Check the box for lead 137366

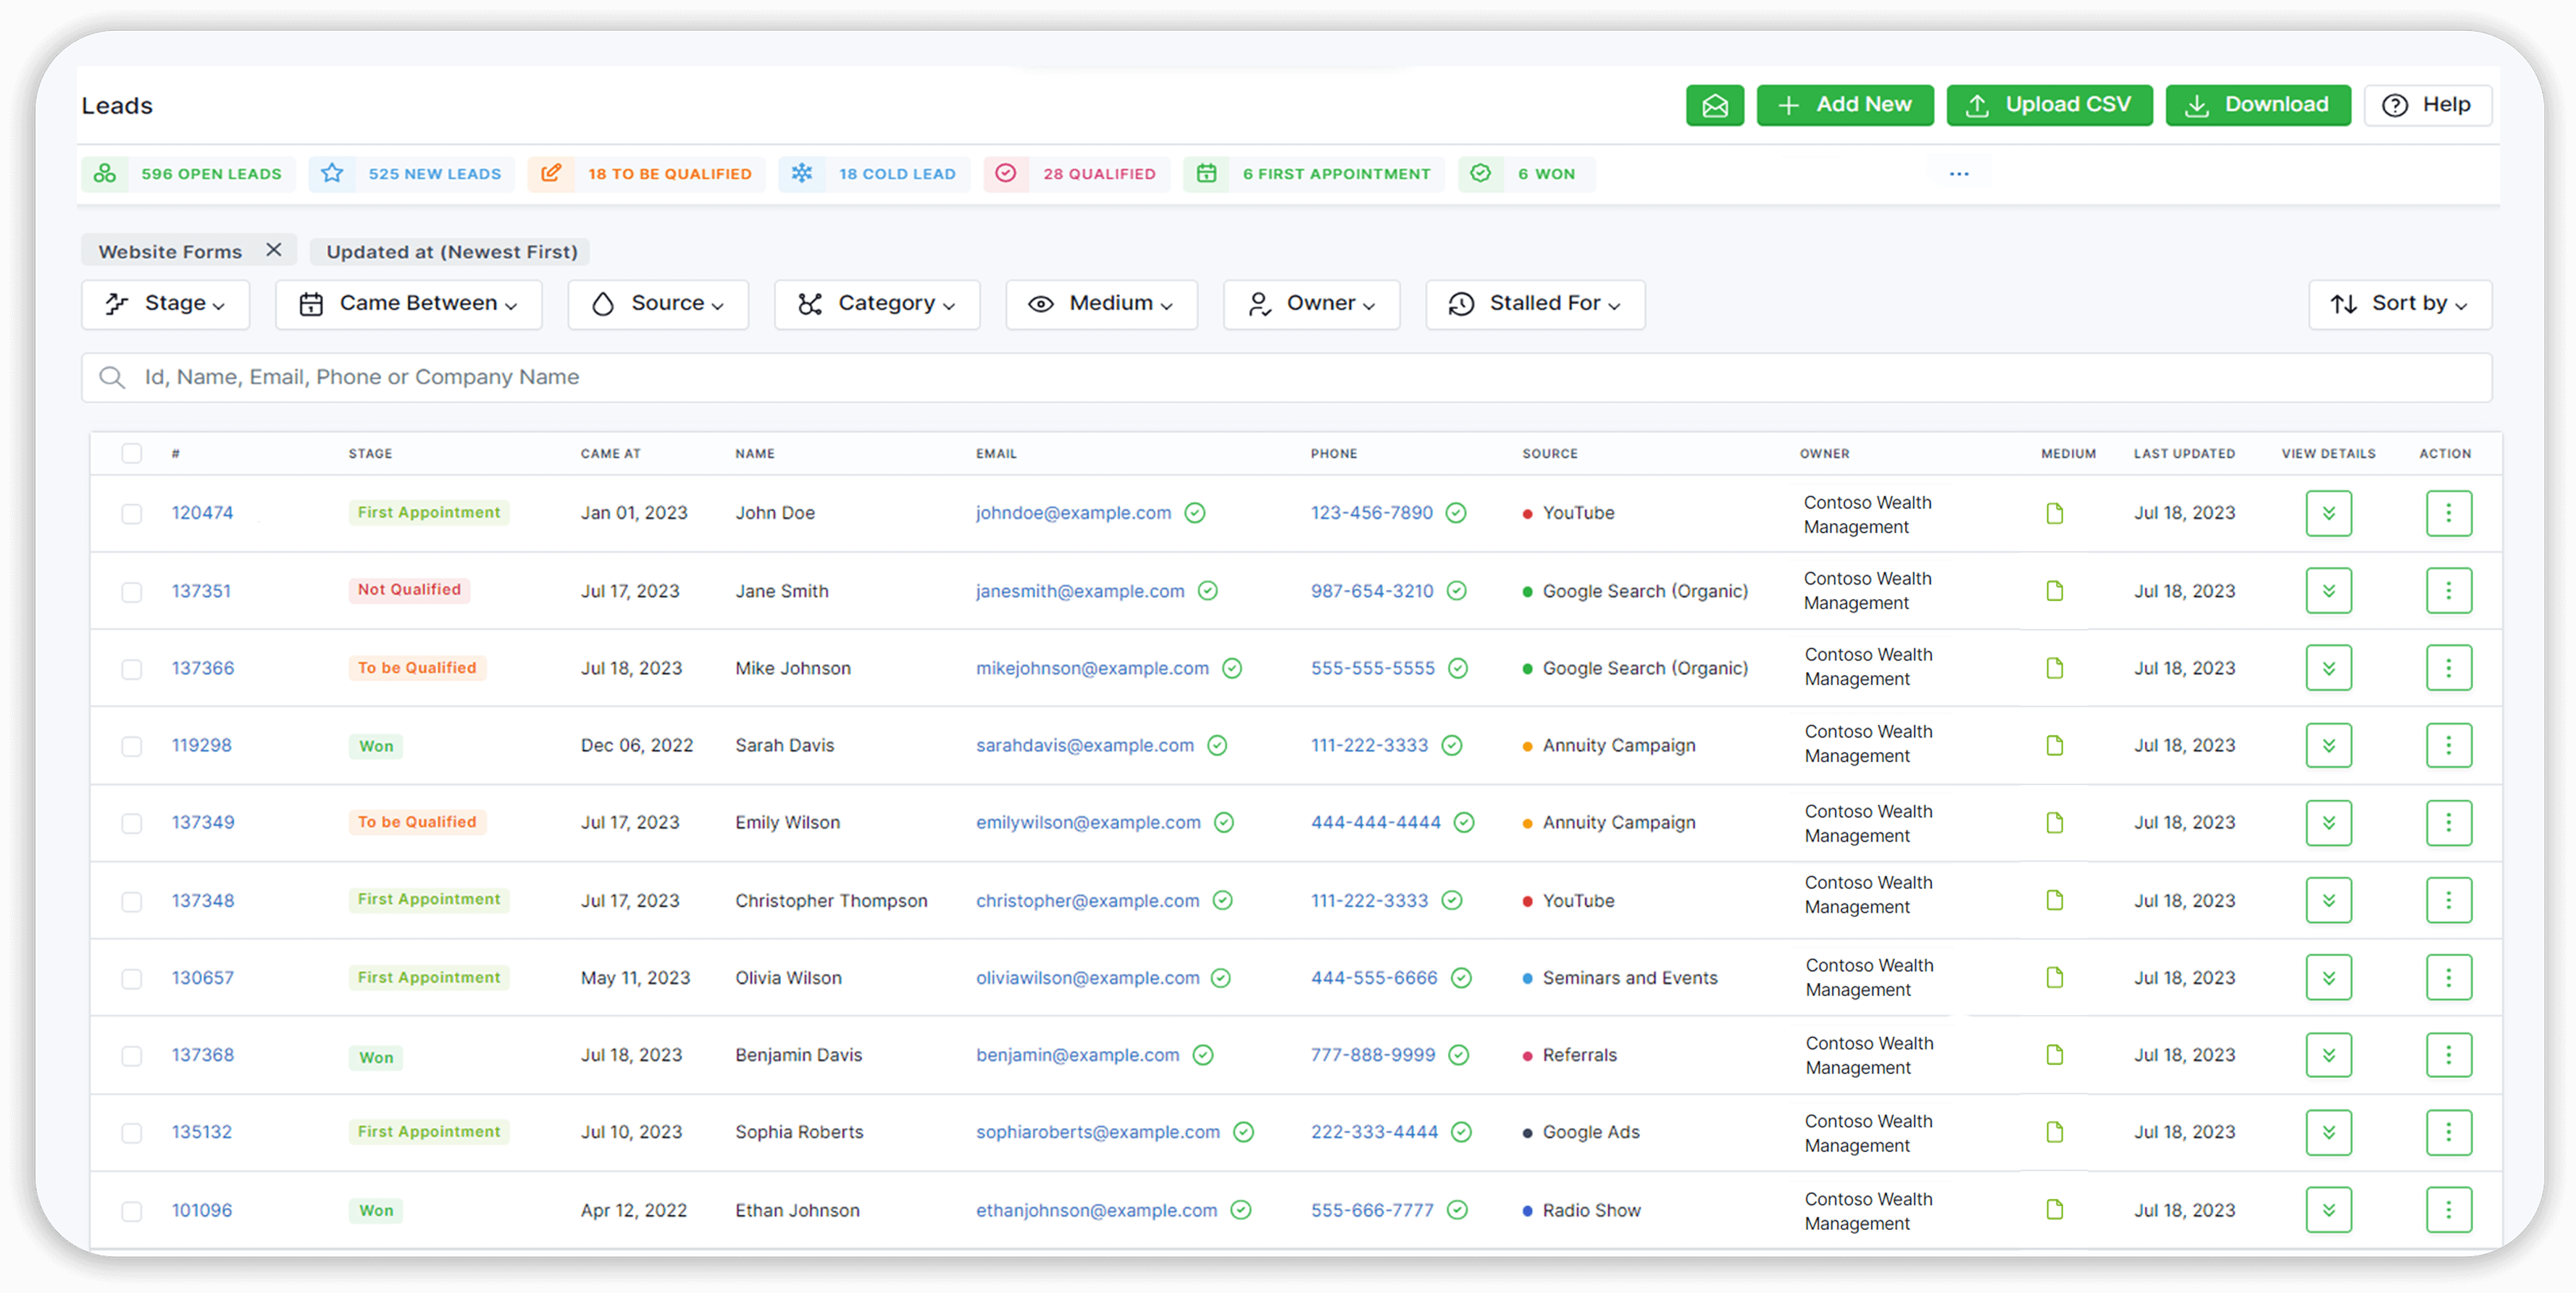click(132, 669)
